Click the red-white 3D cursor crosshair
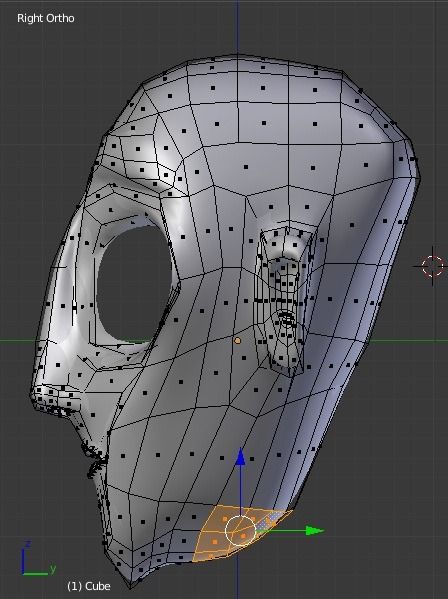This screenshot has width=448, height=599. coord(433,266)
